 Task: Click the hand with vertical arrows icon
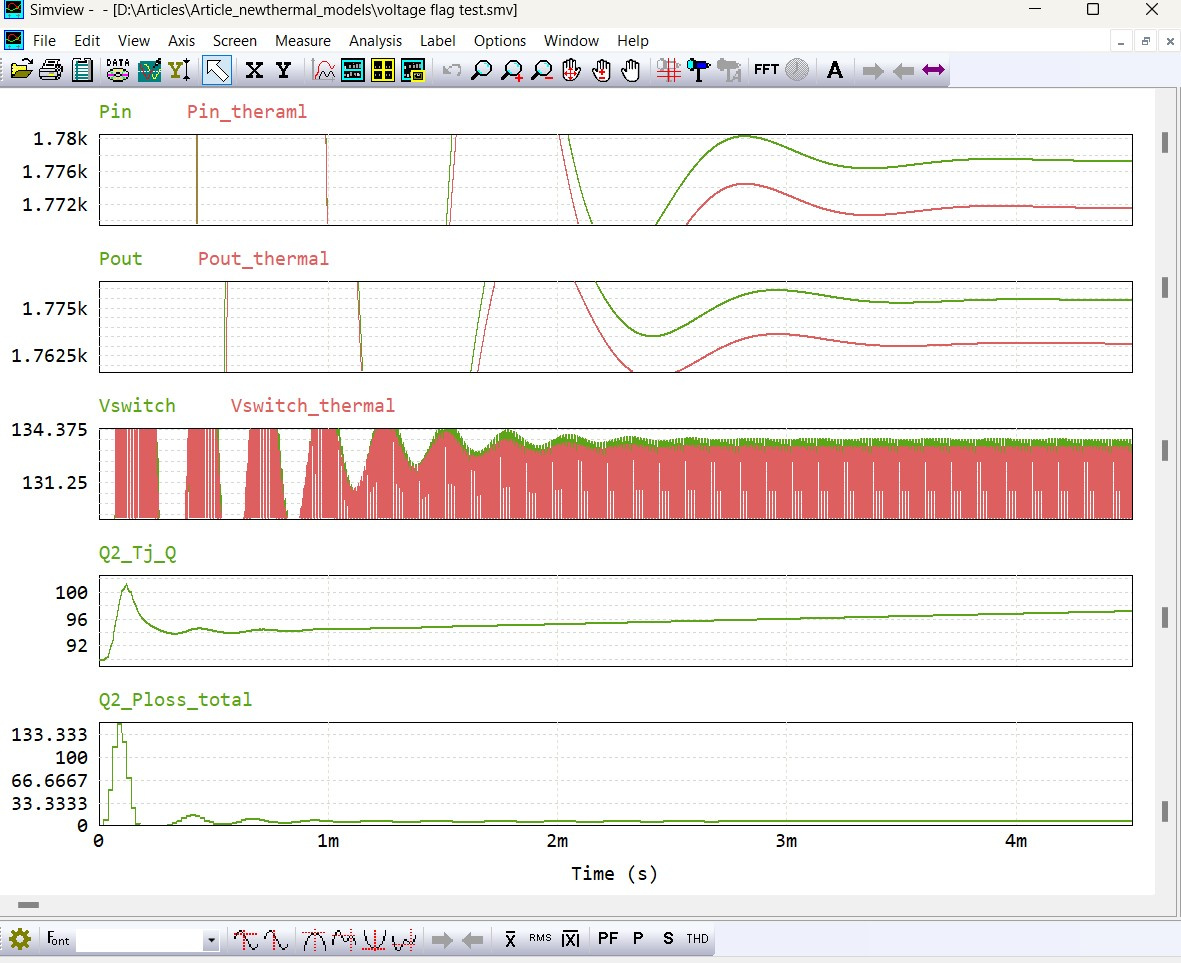(601, 70)
